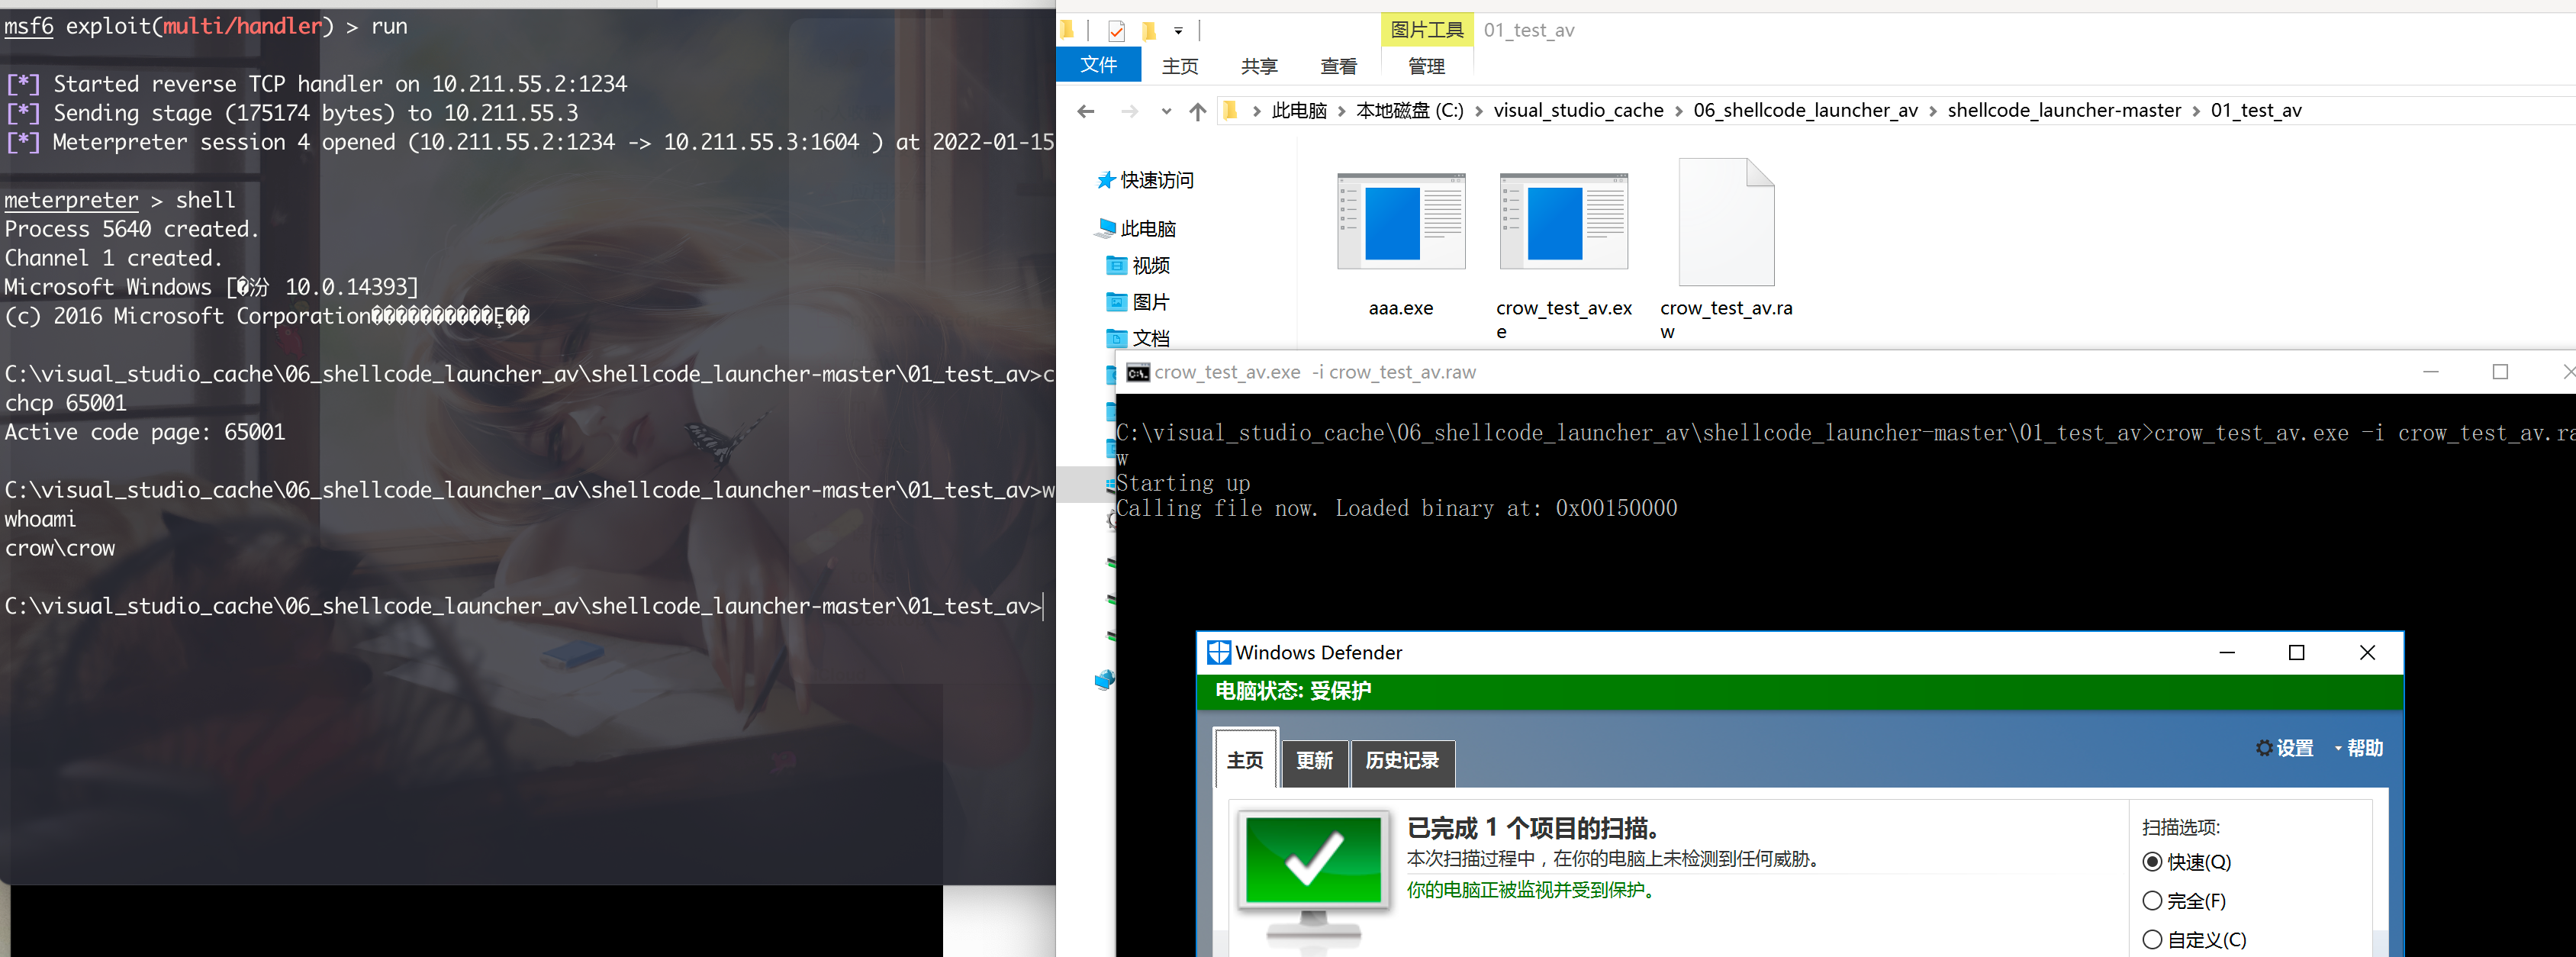
Task: Open the 管理 ribbon tab
Action: 1426,66
